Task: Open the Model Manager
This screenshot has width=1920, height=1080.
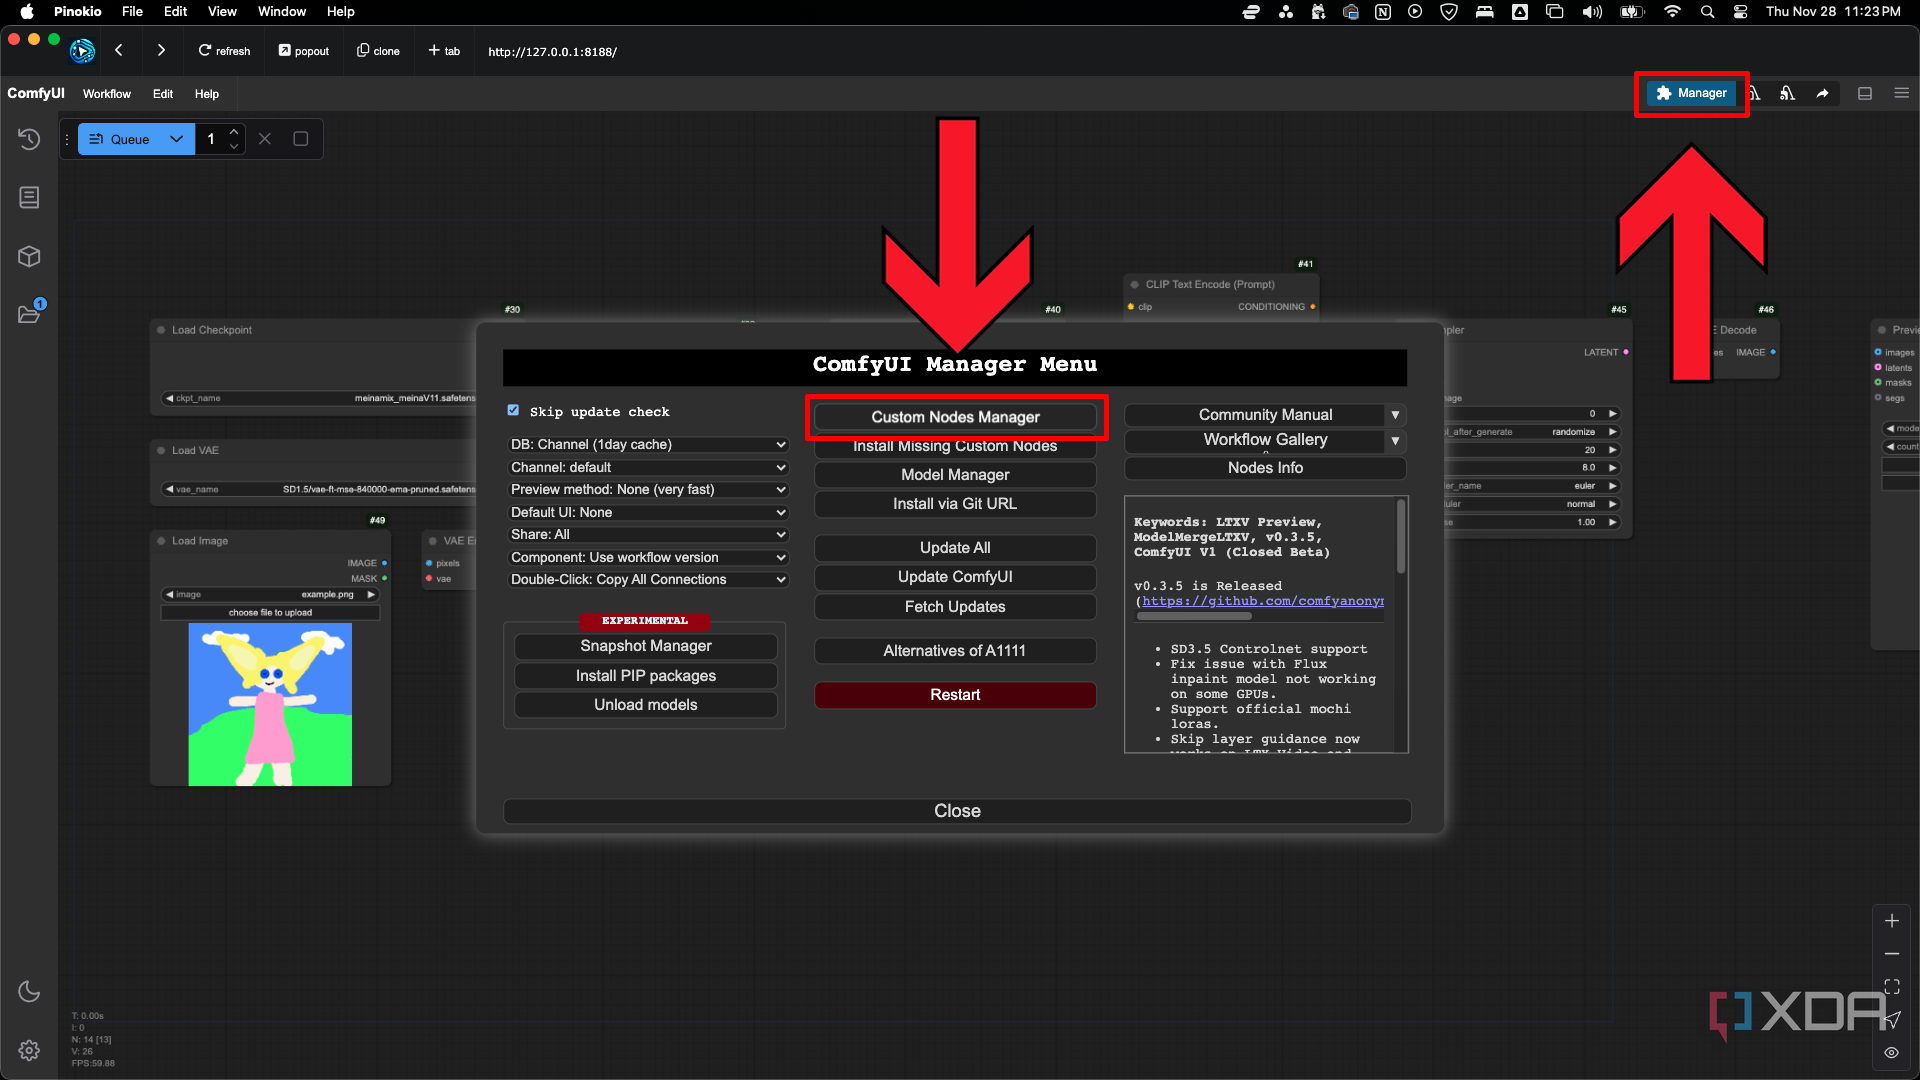Action: pos(955,475)
